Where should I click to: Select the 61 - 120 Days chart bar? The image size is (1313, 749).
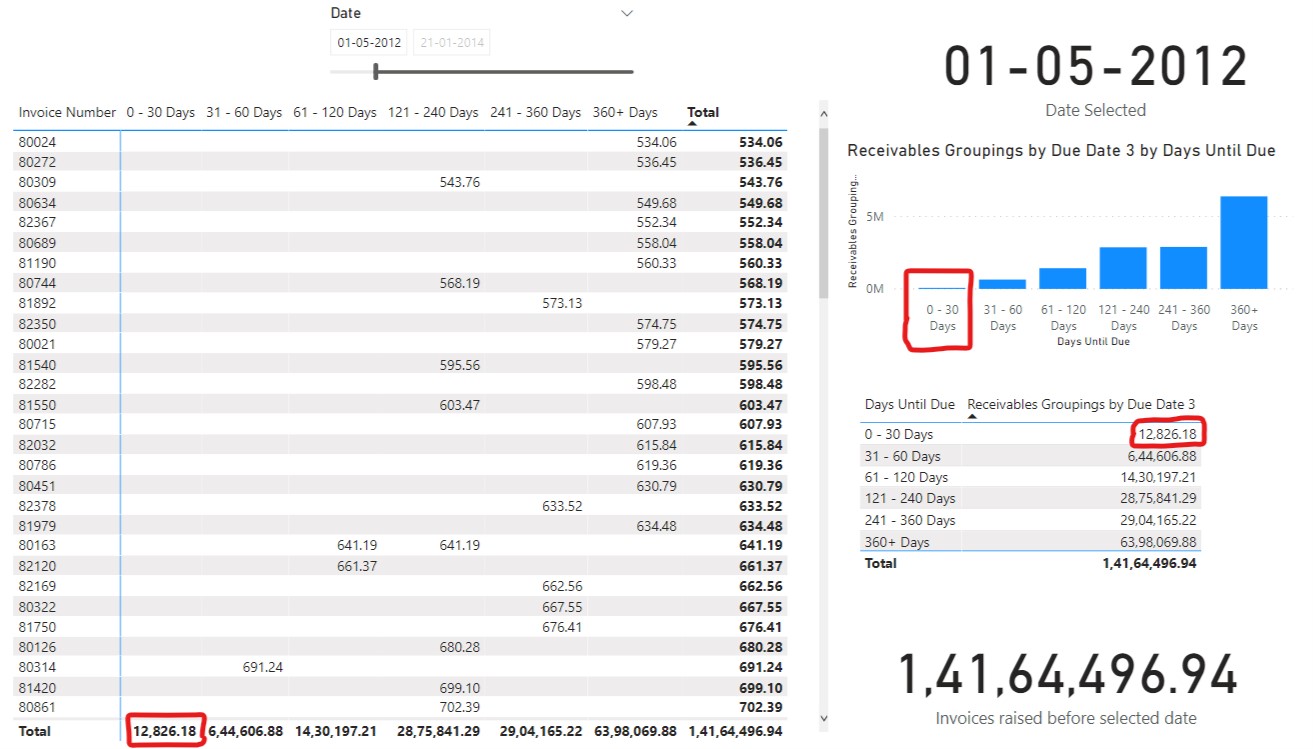click(x=1063, y=278)
